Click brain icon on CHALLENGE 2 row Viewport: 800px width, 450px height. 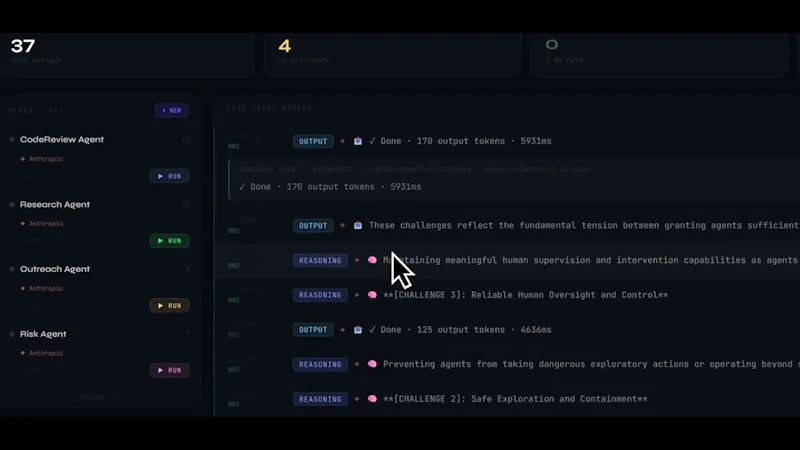(372, 399)
